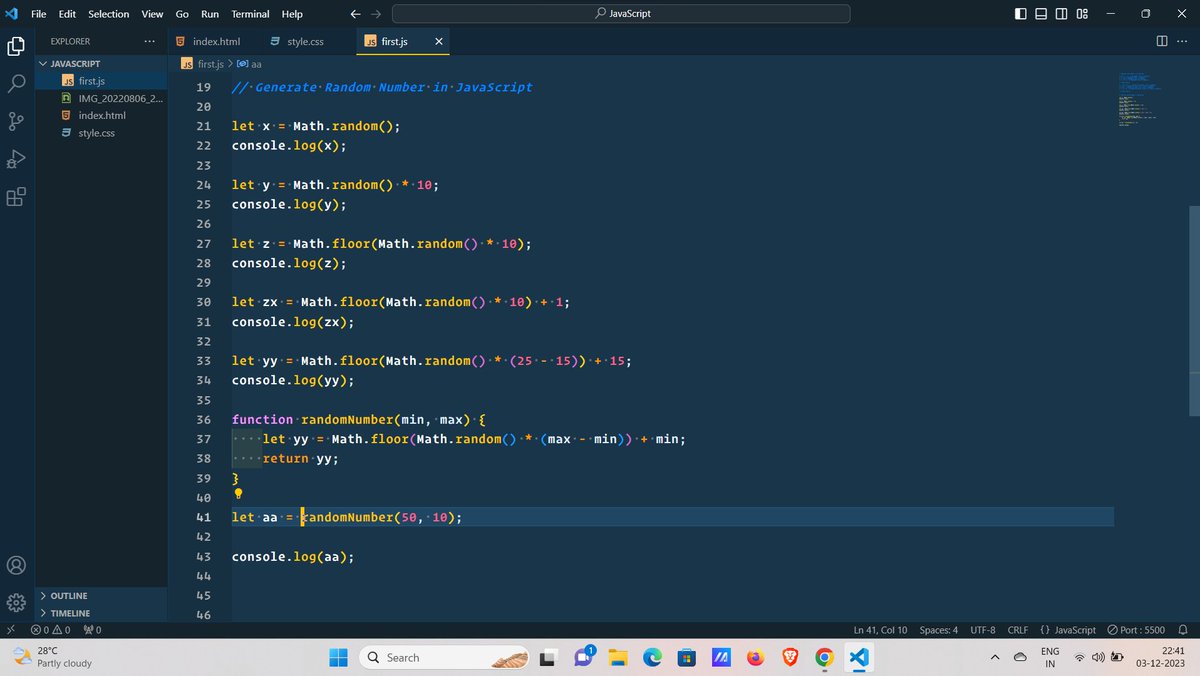Open the Source Control view

pos(16,121)
